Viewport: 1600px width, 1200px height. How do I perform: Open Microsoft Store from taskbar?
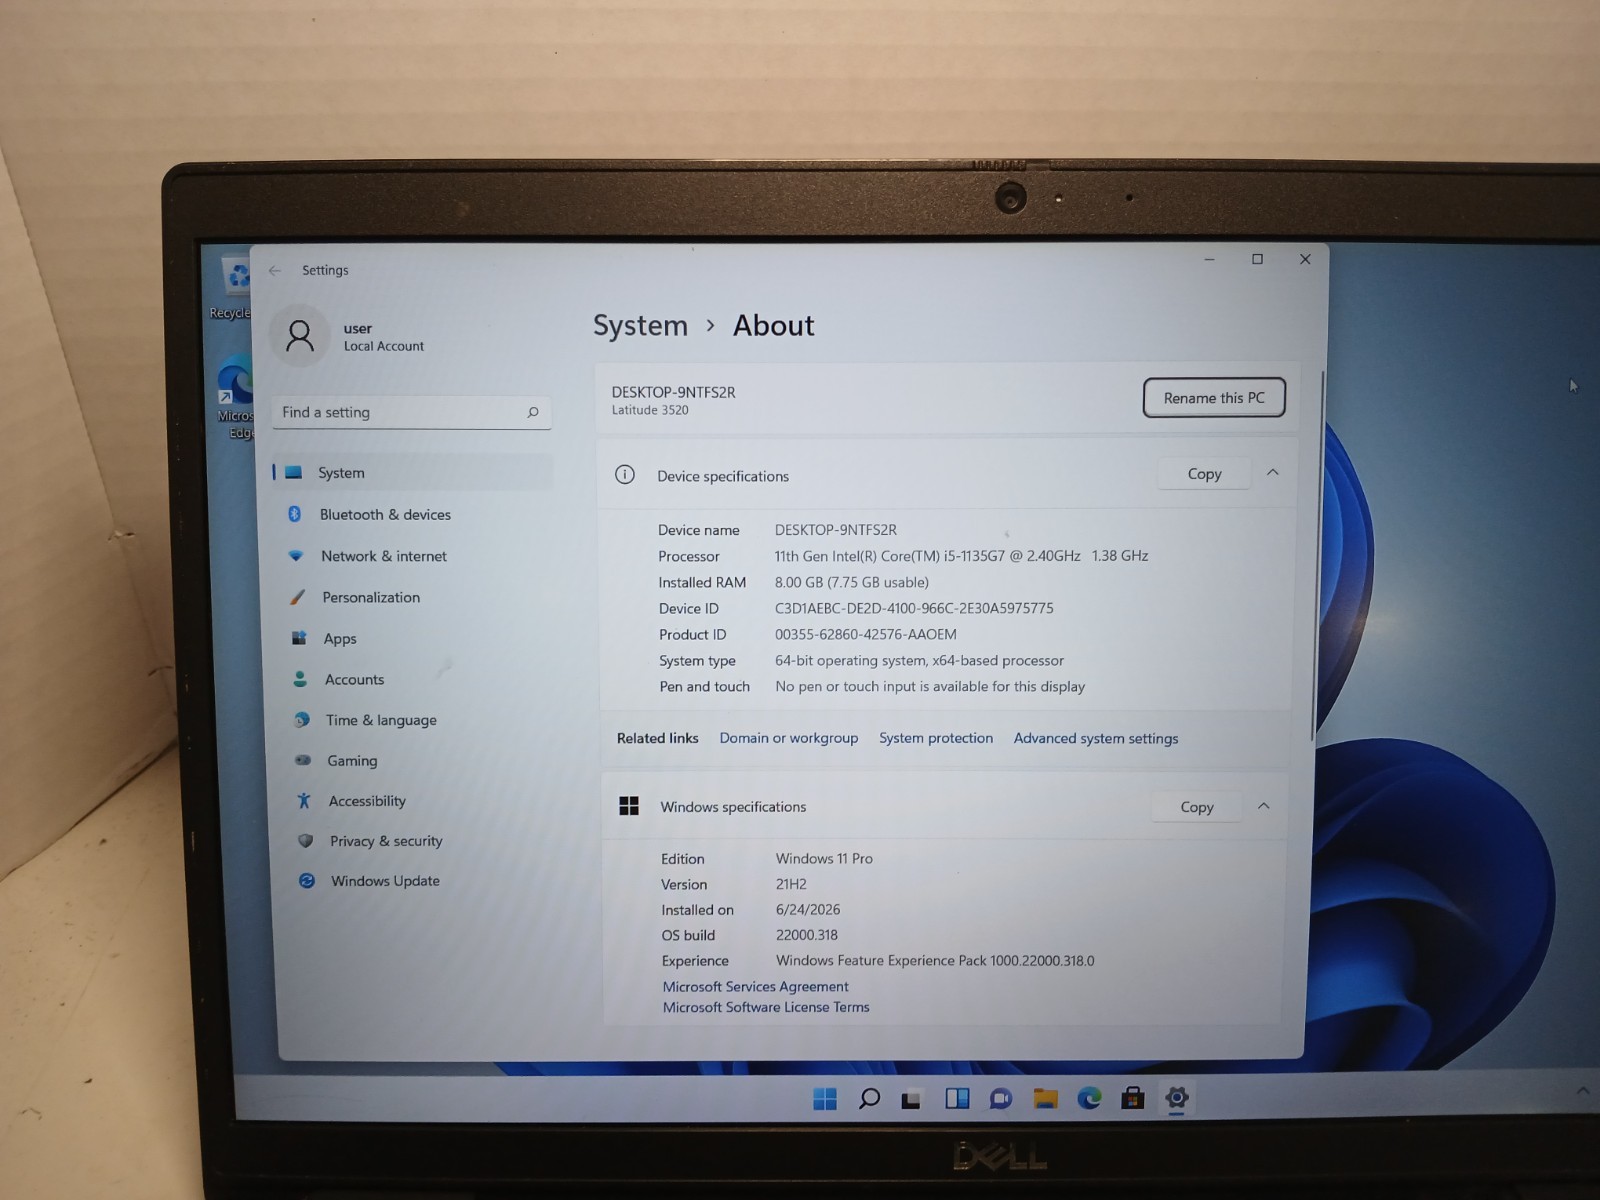coord(1133,1099)
